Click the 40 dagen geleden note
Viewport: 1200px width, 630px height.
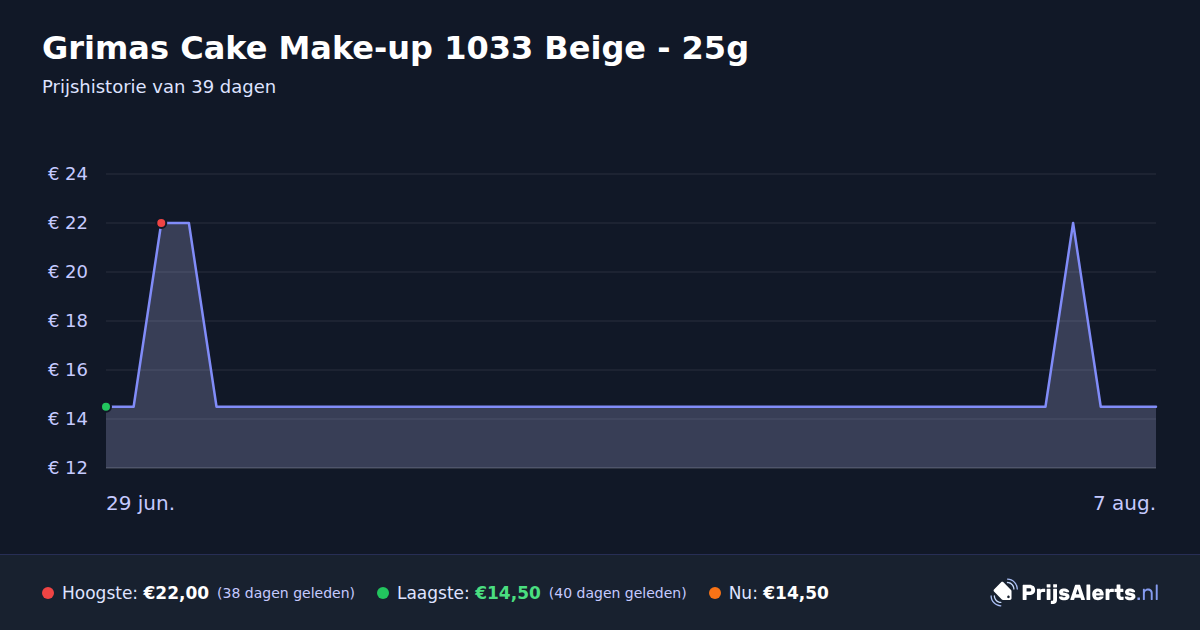tap(618, 593)
